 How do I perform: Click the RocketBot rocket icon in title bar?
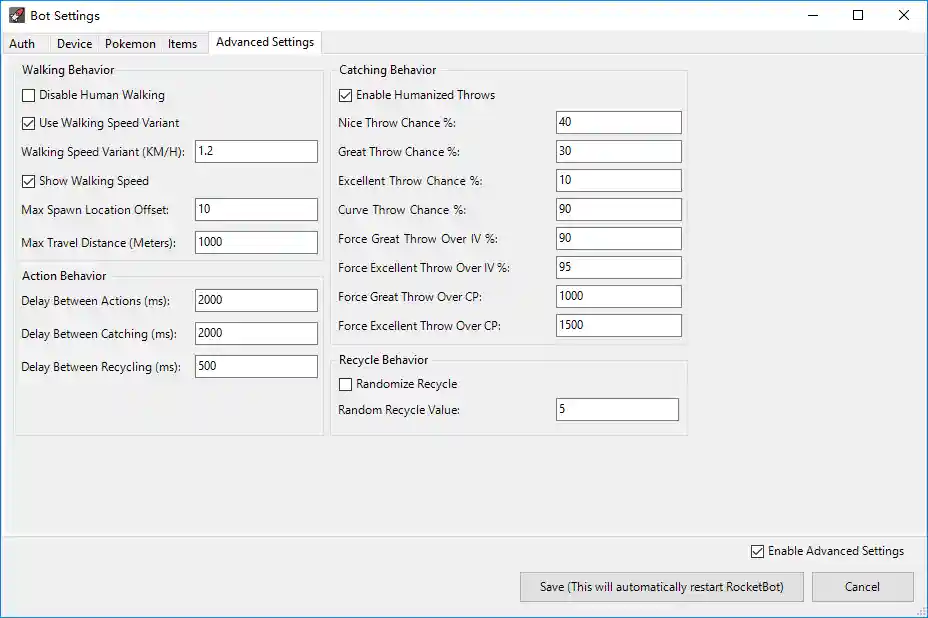17,16
